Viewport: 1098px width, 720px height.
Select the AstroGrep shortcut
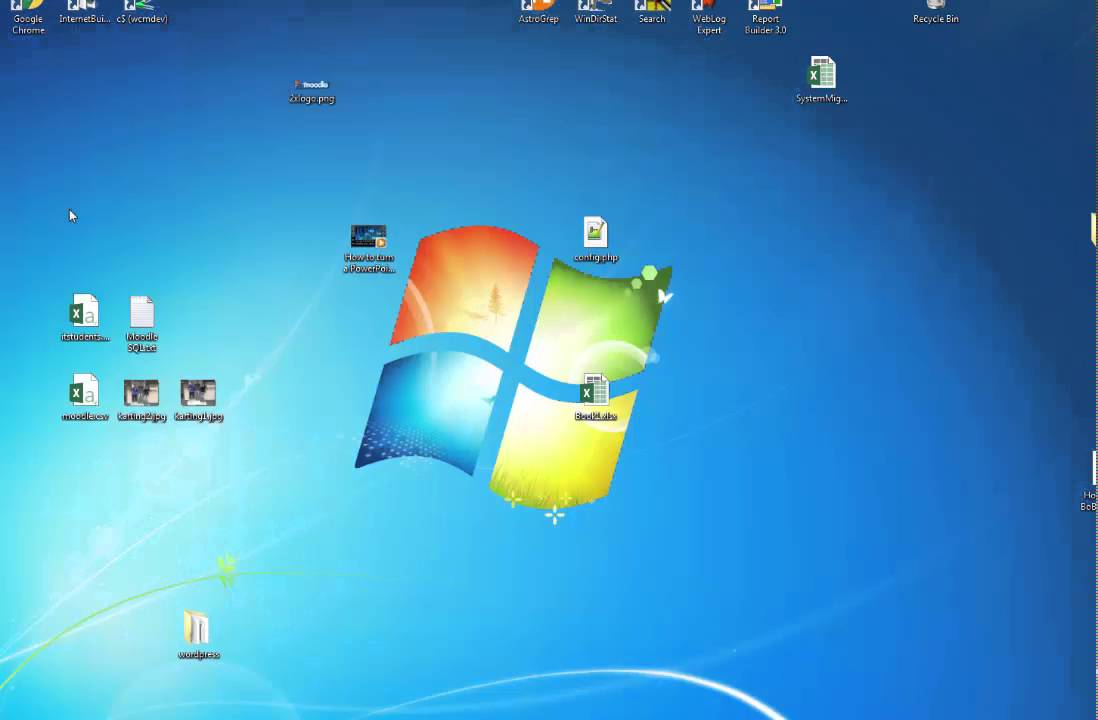[538, 12]
